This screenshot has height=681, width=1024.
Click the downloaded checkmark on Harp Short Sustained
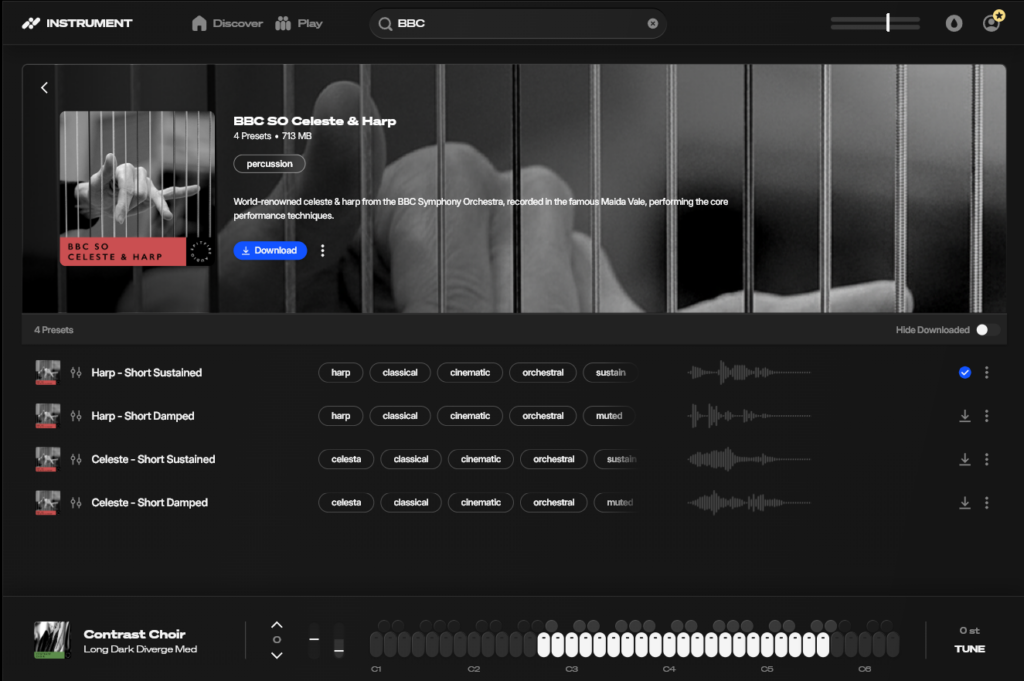pos(965,373)
